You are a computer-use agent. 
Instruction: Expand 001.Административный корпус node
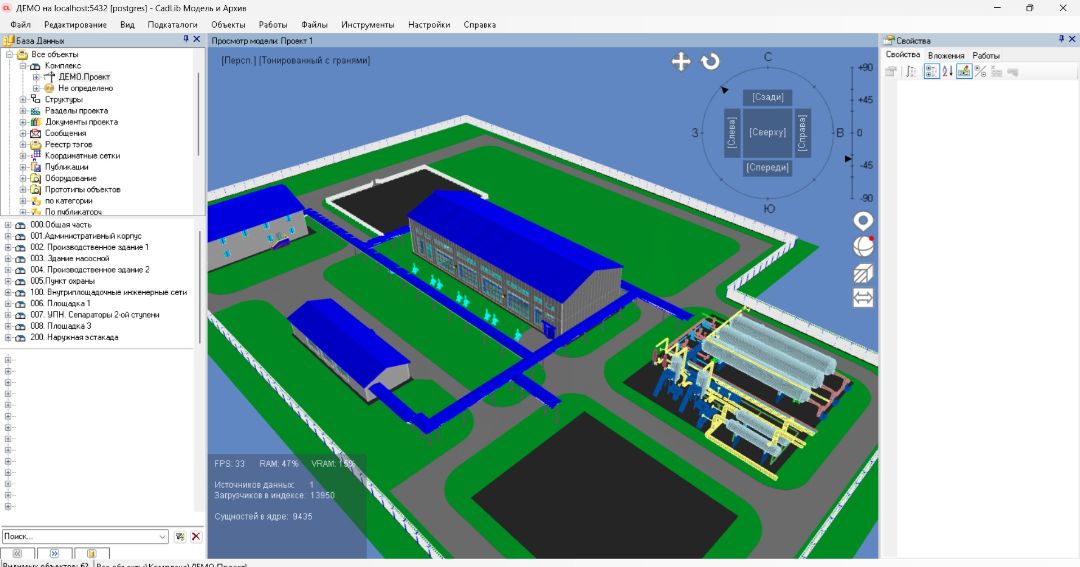point(8,236)
